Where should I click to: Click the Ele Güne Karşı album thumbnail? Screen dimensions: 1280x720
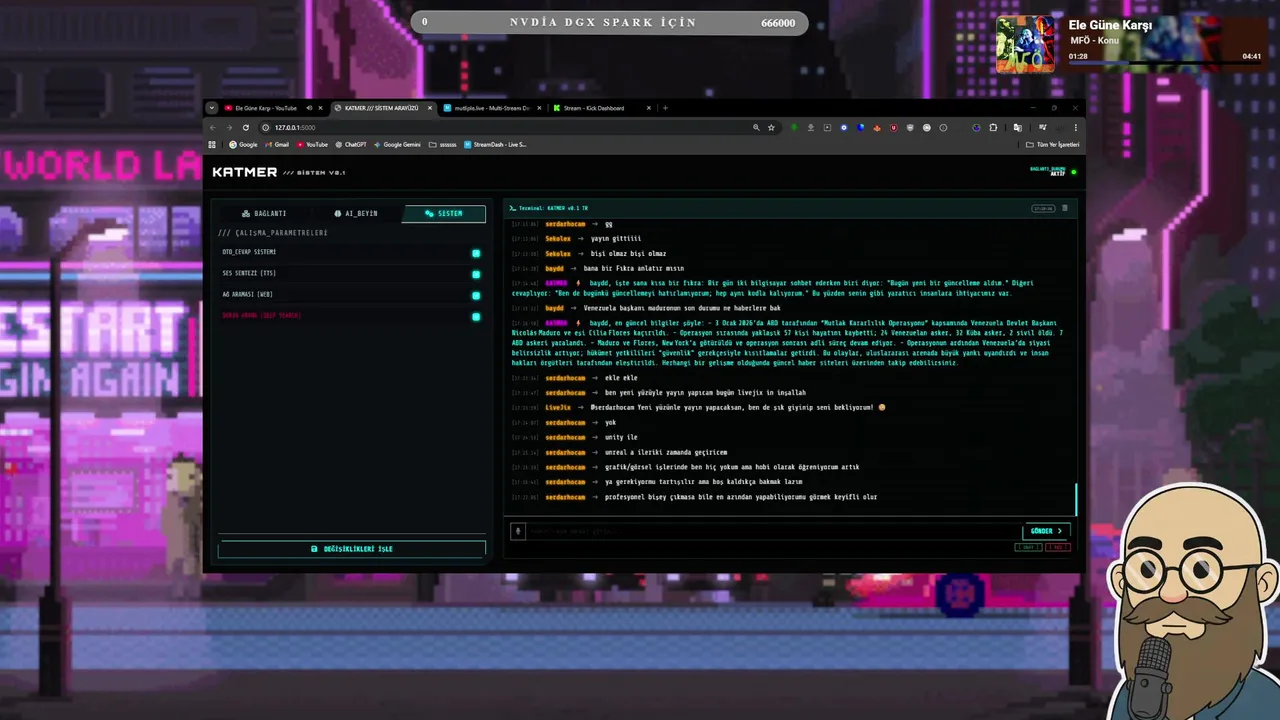point(1025,45)
